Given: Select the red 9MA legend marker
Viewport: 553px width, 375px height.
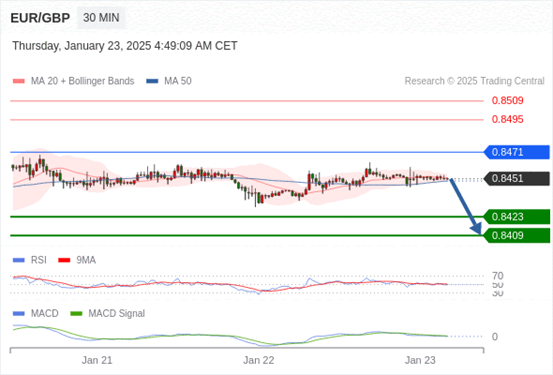Looking at the screenshot, I should 64,260.
